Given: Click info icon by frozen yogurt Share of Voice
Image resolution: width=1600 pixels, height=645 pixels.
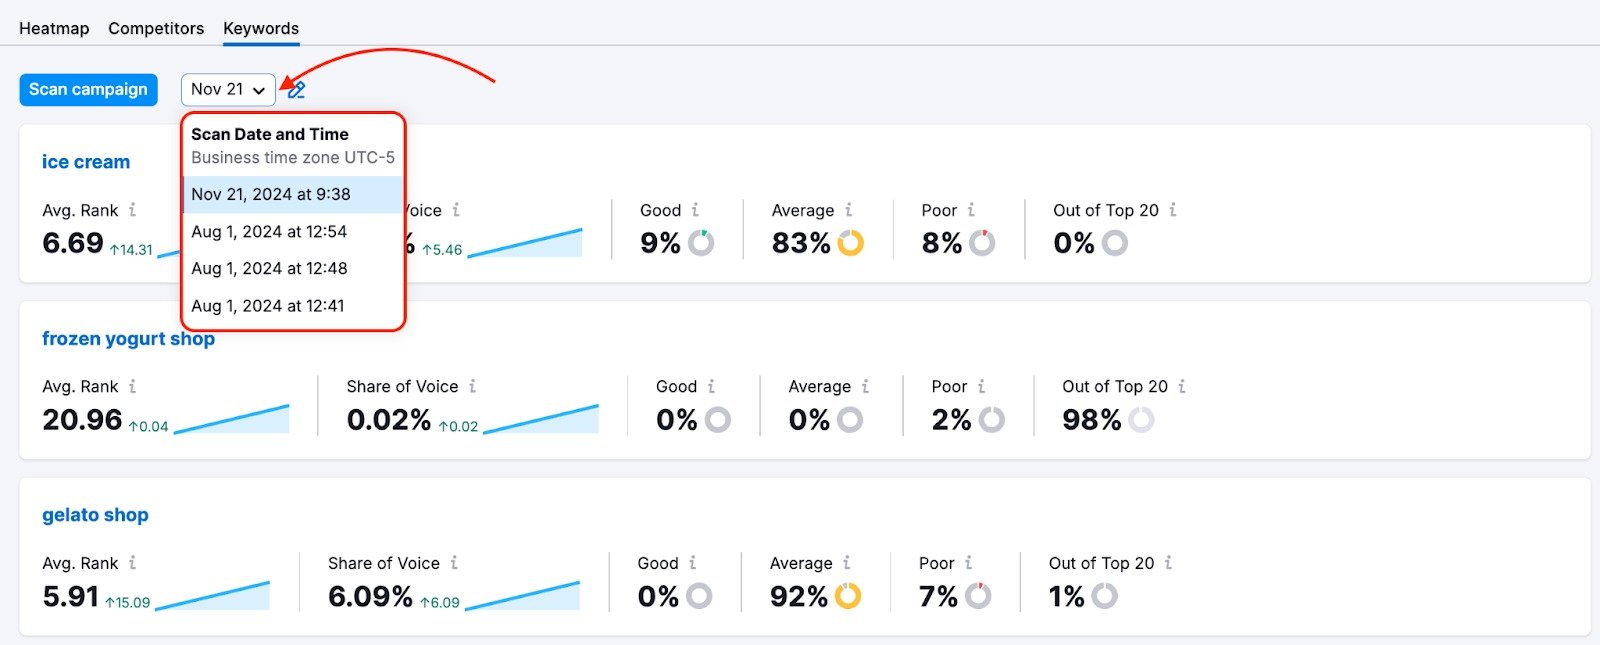Looking at the screenshot, I should click(x=472, y=386).
